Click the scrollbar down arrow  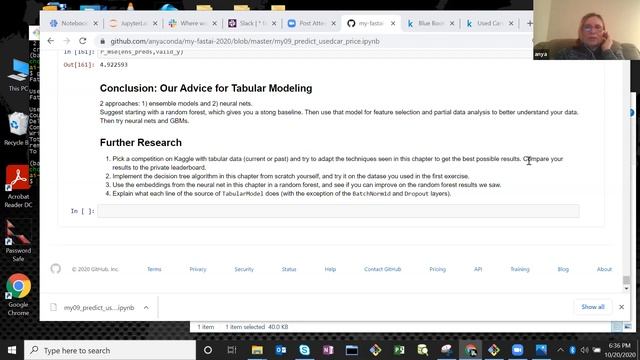click(x=627, y=289)
